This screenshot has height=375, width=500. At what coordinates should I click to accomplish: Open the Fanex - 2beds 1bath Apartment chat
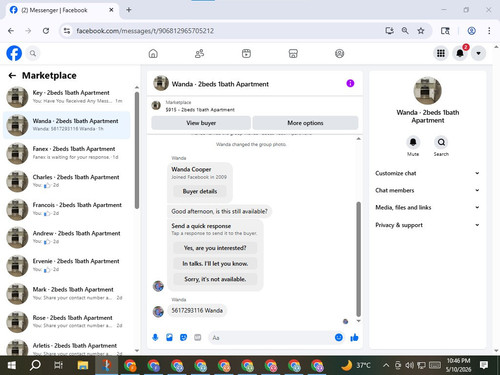tap(67, 153)
